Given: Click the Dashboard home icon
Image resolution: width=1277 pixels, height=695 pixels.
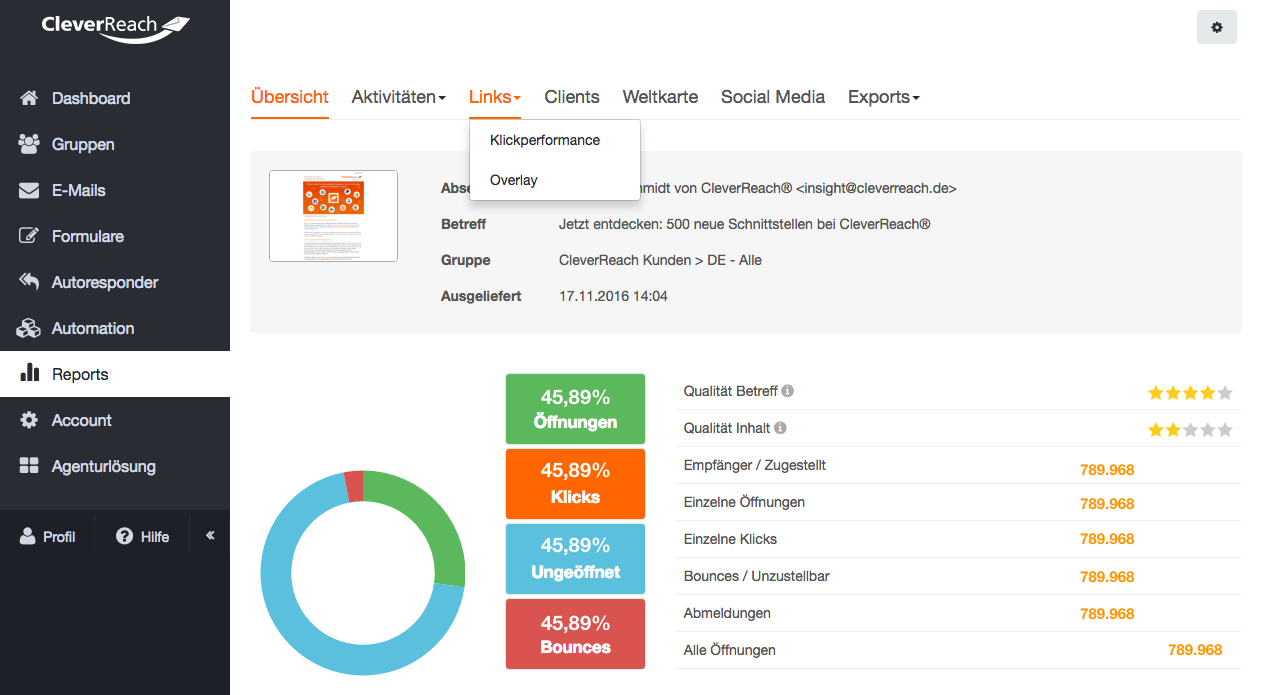Looking at the screenshot, I should 29,98.
